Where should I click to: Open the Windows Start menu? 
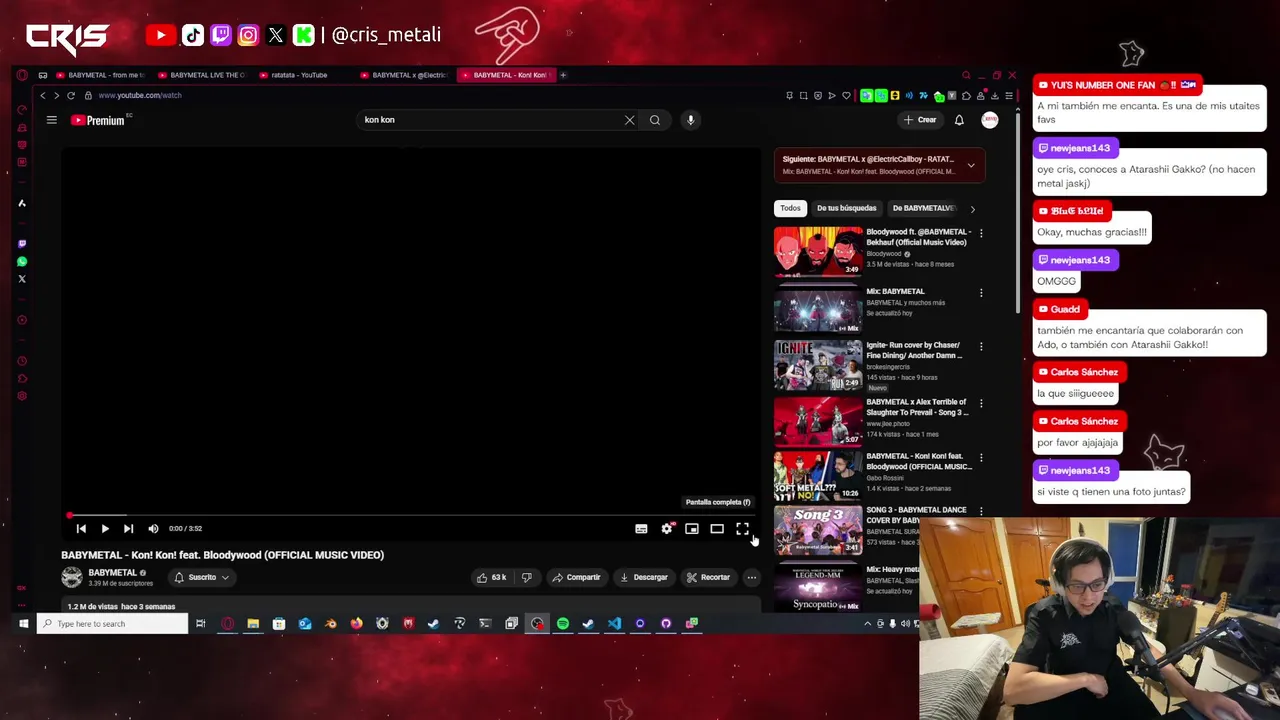tap(23, 624)
